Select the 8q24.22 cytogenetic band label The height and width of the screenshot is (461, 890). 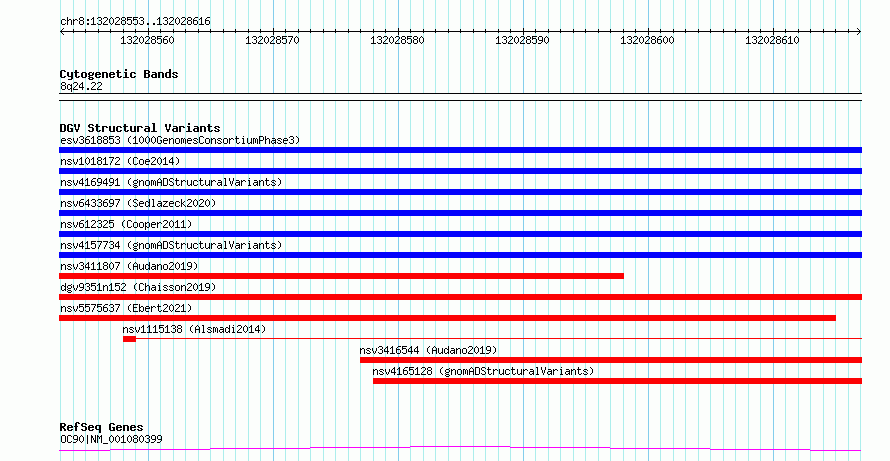click(x=81, y=86)
